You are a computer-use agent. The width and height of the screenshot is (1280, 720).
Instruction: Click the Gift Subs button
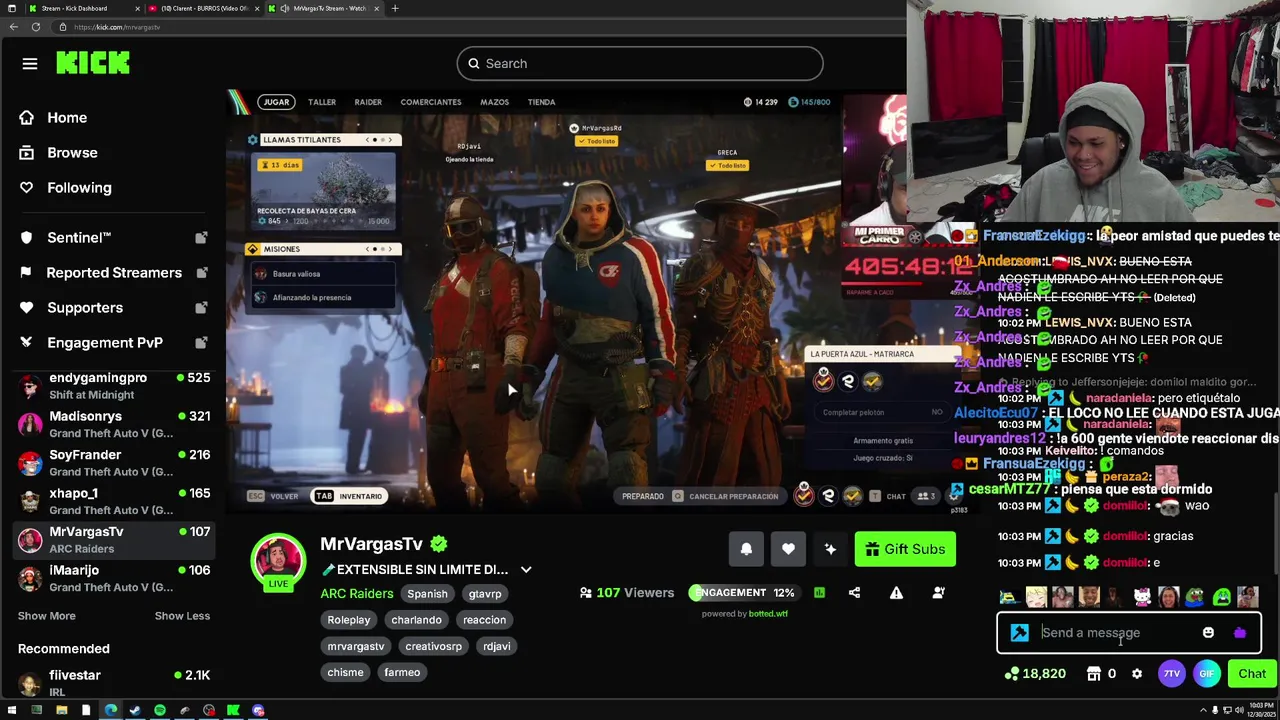[905, 549]
